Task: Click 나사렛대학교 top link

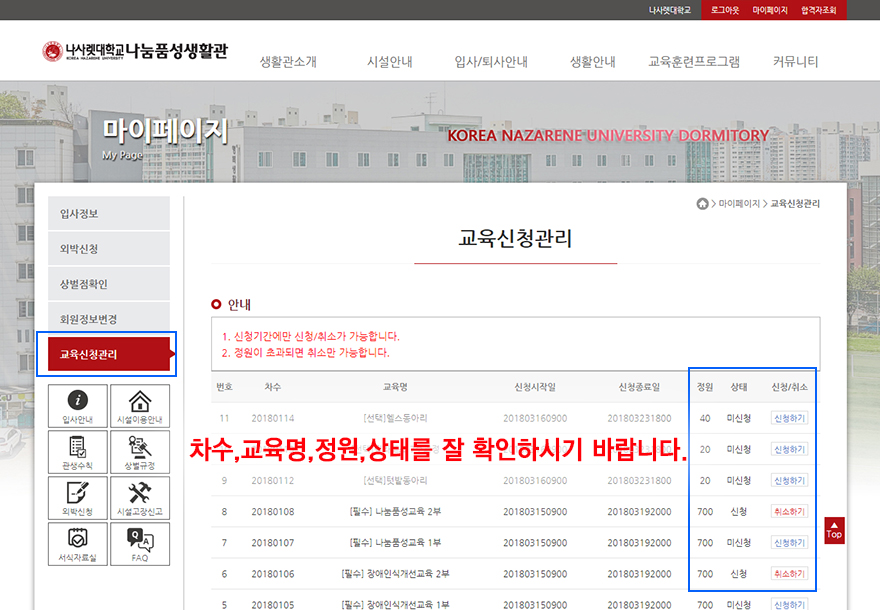Action: (x=670, y=10)
